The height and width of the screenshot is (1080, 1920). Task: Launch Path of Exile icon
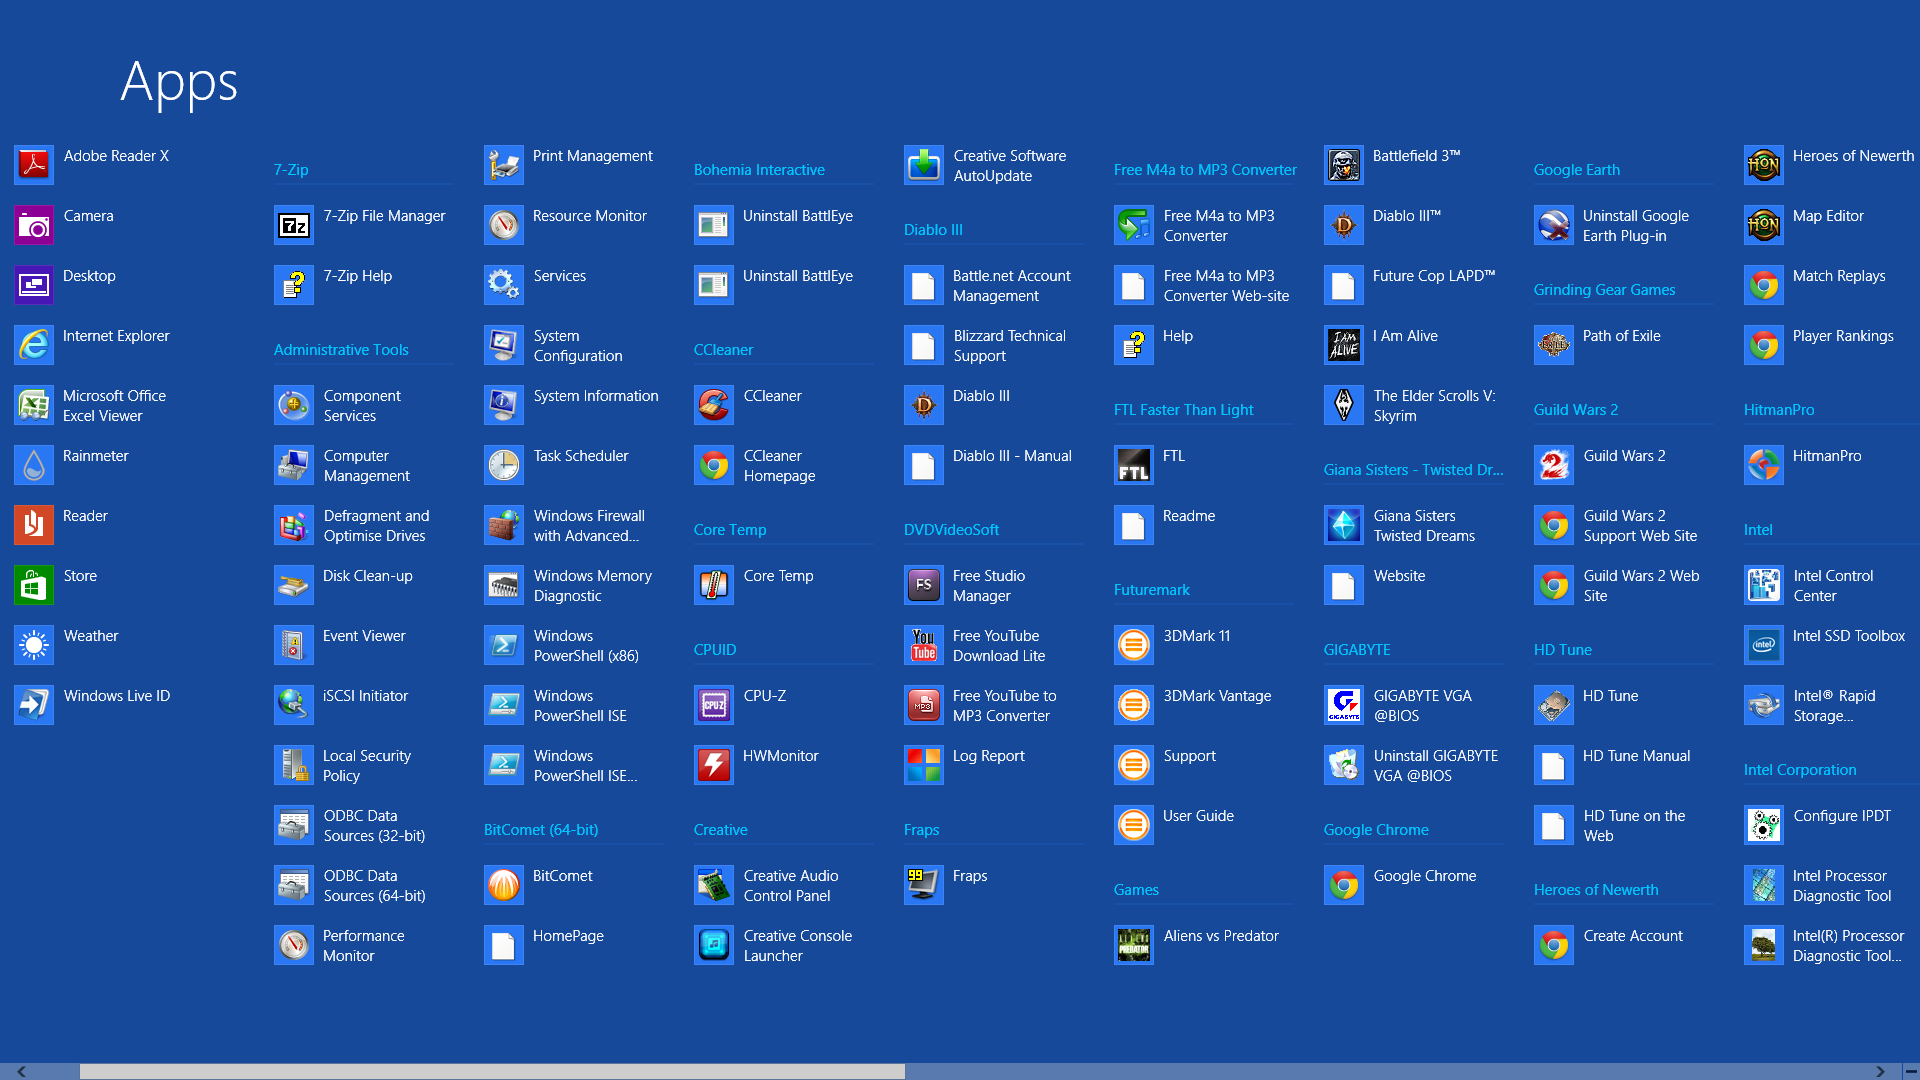click(1554, 345)
